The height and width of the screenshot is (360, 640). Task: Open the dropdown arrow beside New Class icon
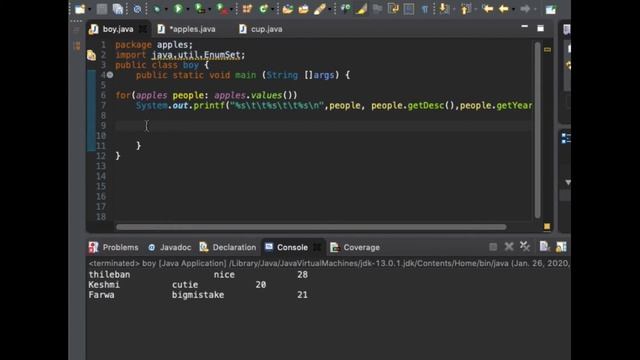(272, 9)
